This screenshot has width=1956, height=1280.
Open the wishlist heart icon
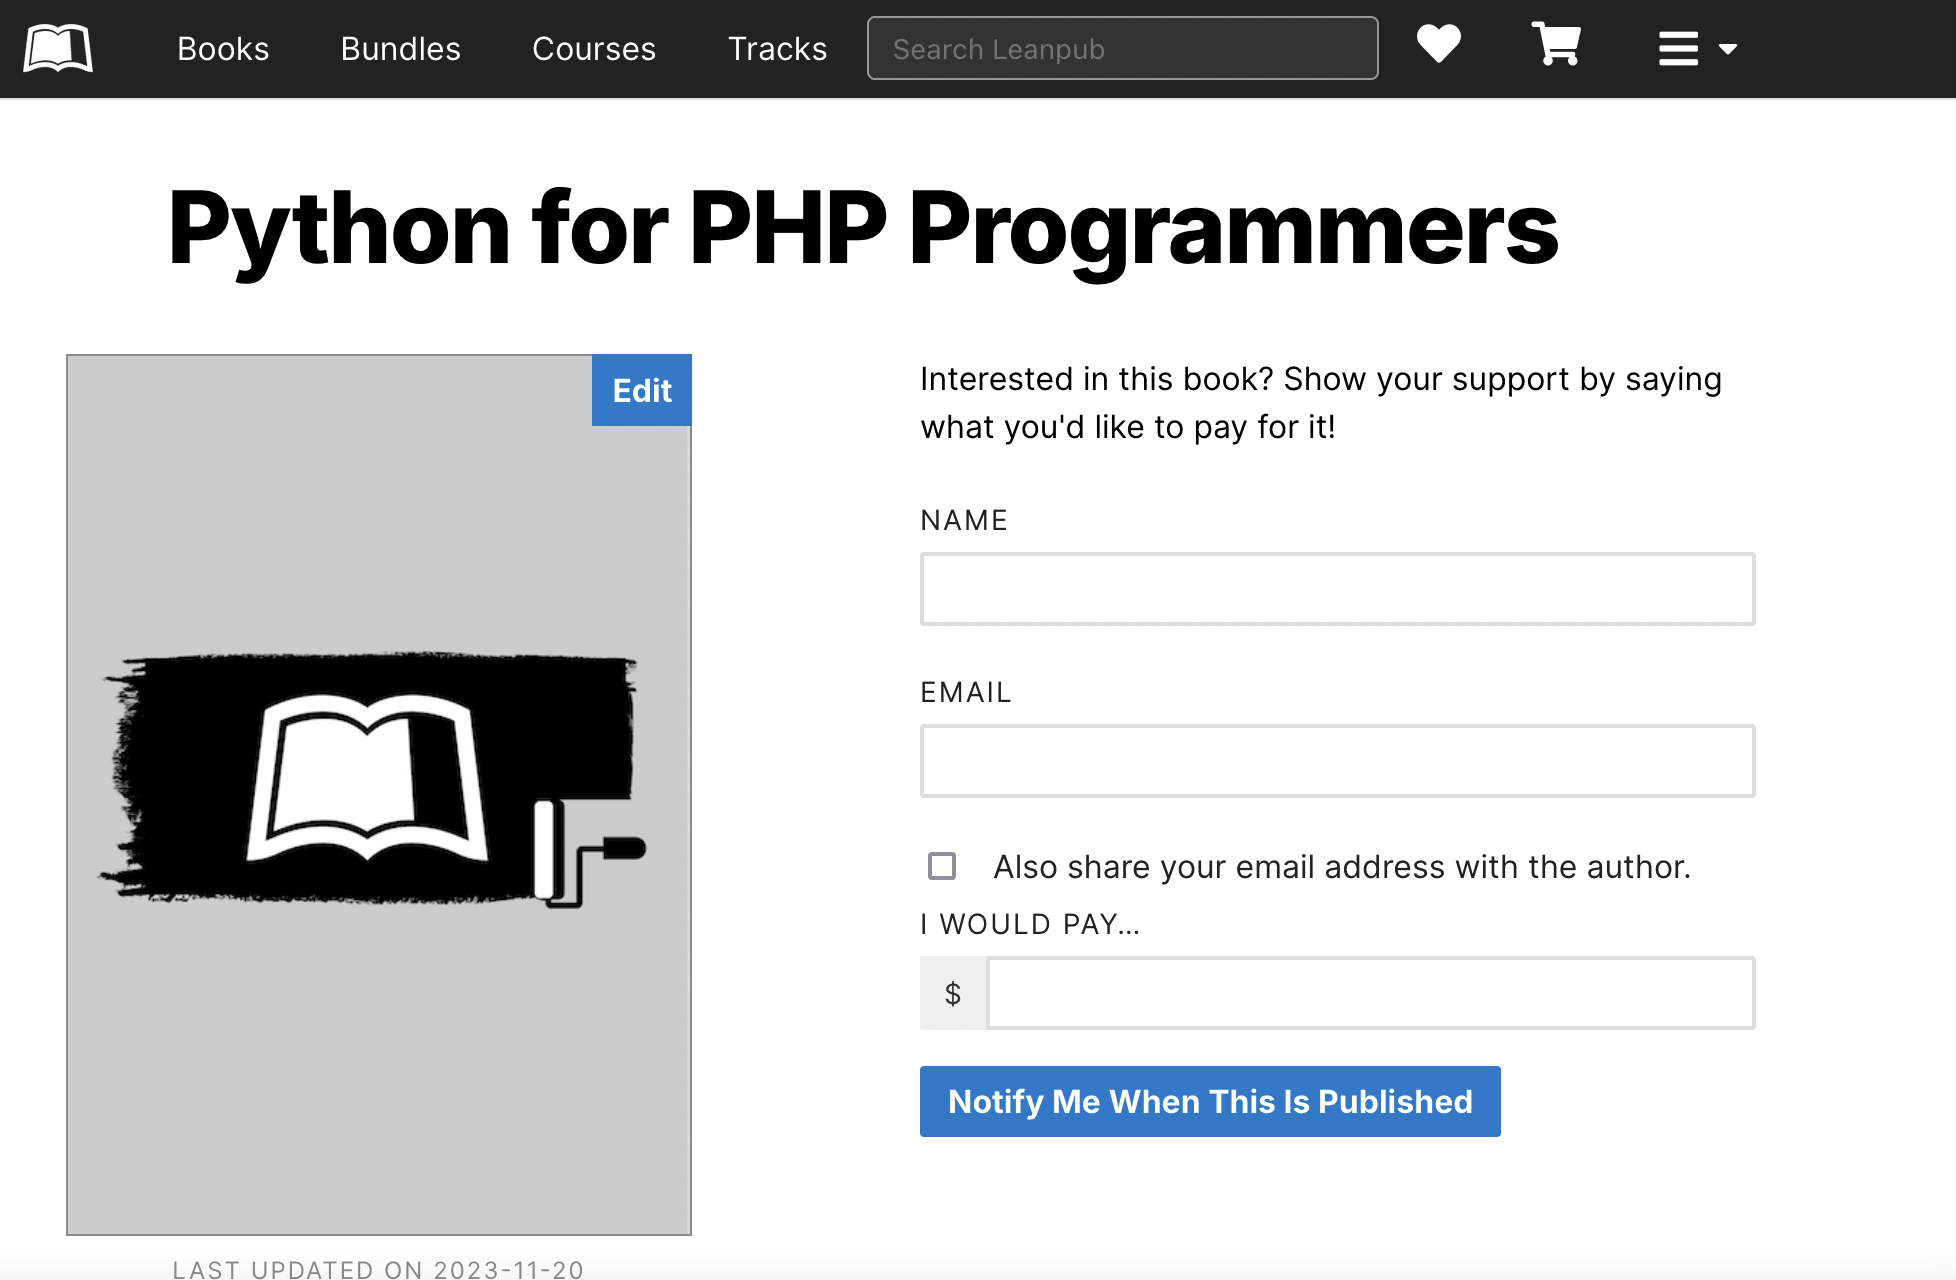(1439, 44)
